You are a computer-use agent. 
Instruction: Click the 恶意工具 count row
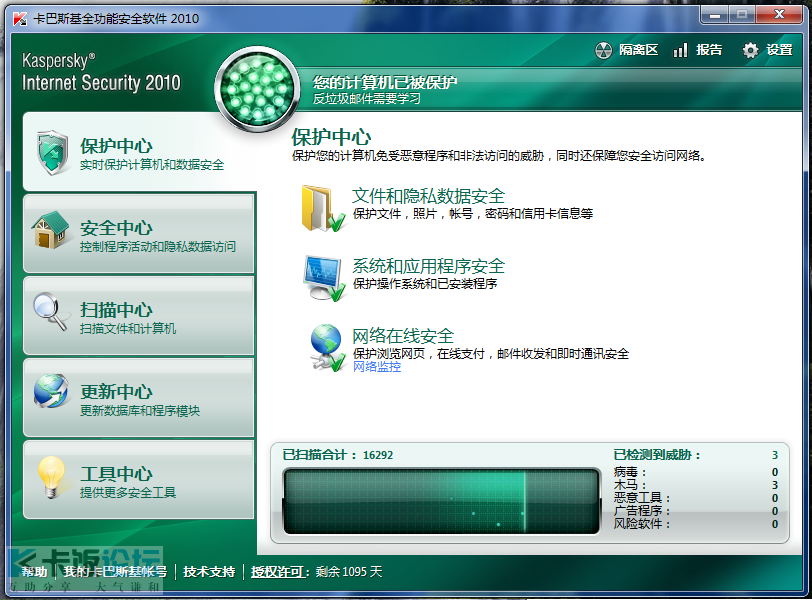(x=695, y=498)
